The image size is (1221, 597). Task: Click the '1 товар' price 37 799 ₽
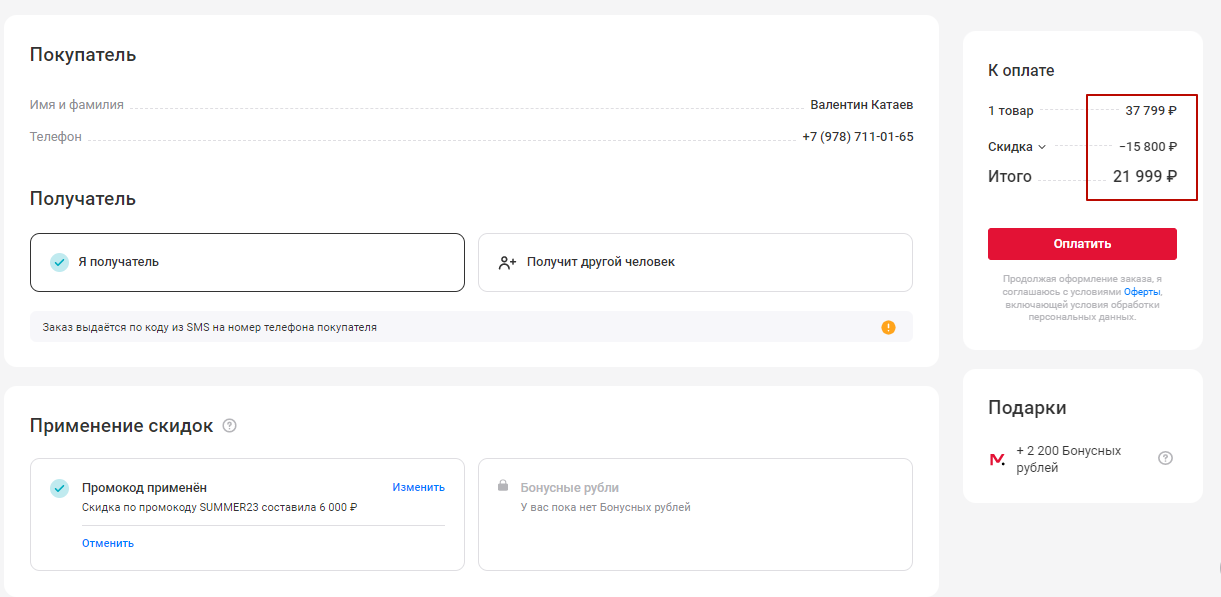click(1150, 111)
